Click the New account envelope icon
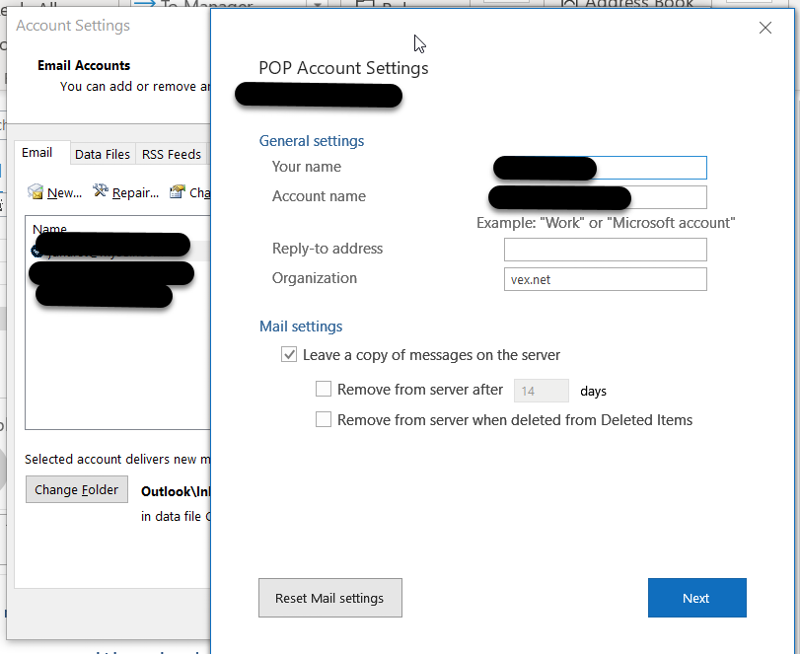The height and width of the screenshot is (654, 800). click(x=35, y=192)
